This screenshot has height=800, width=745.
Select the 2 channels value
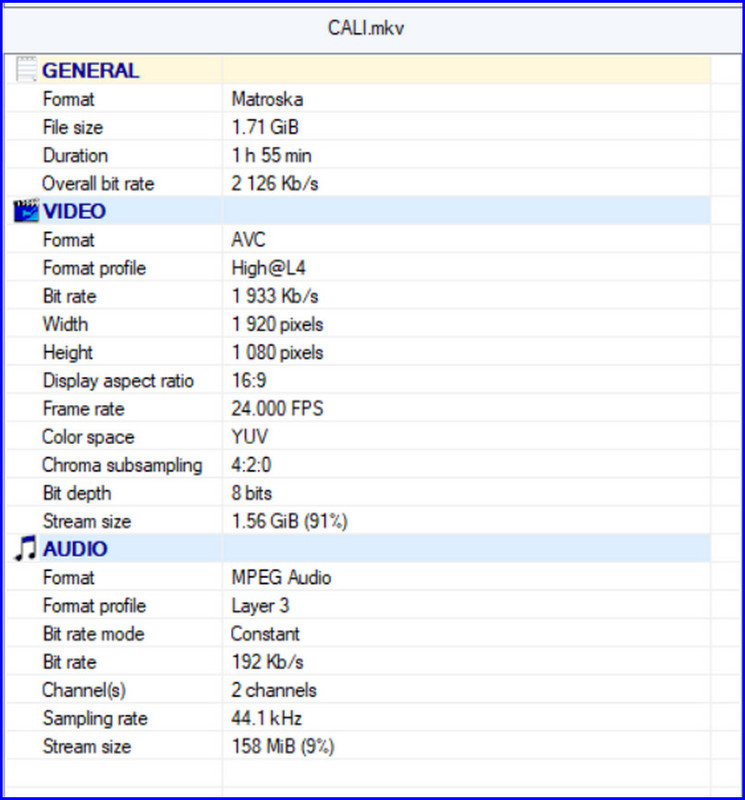(274, 690)
